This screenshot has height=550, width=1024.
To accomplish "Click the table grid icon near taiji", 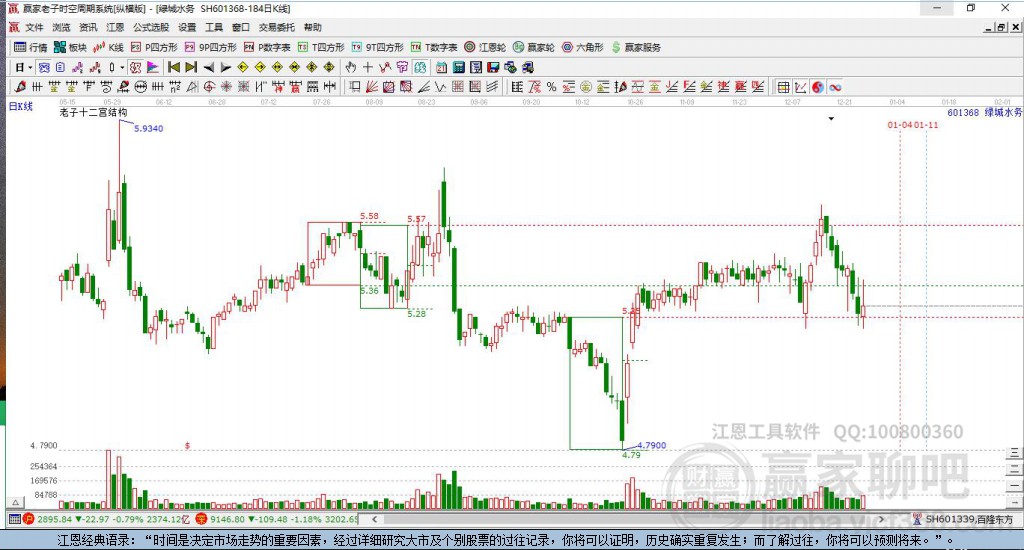I will (x=783, y=87).
